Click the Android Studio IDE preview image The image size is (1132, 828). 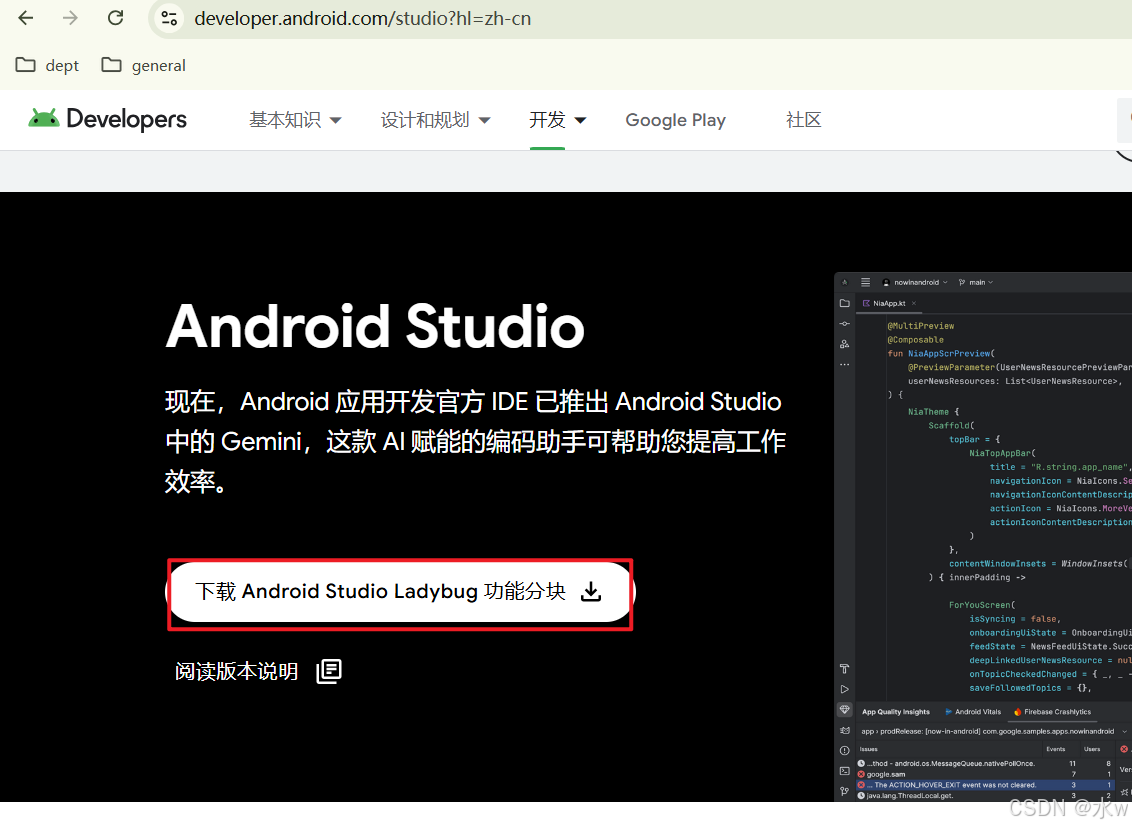[983, 536]
